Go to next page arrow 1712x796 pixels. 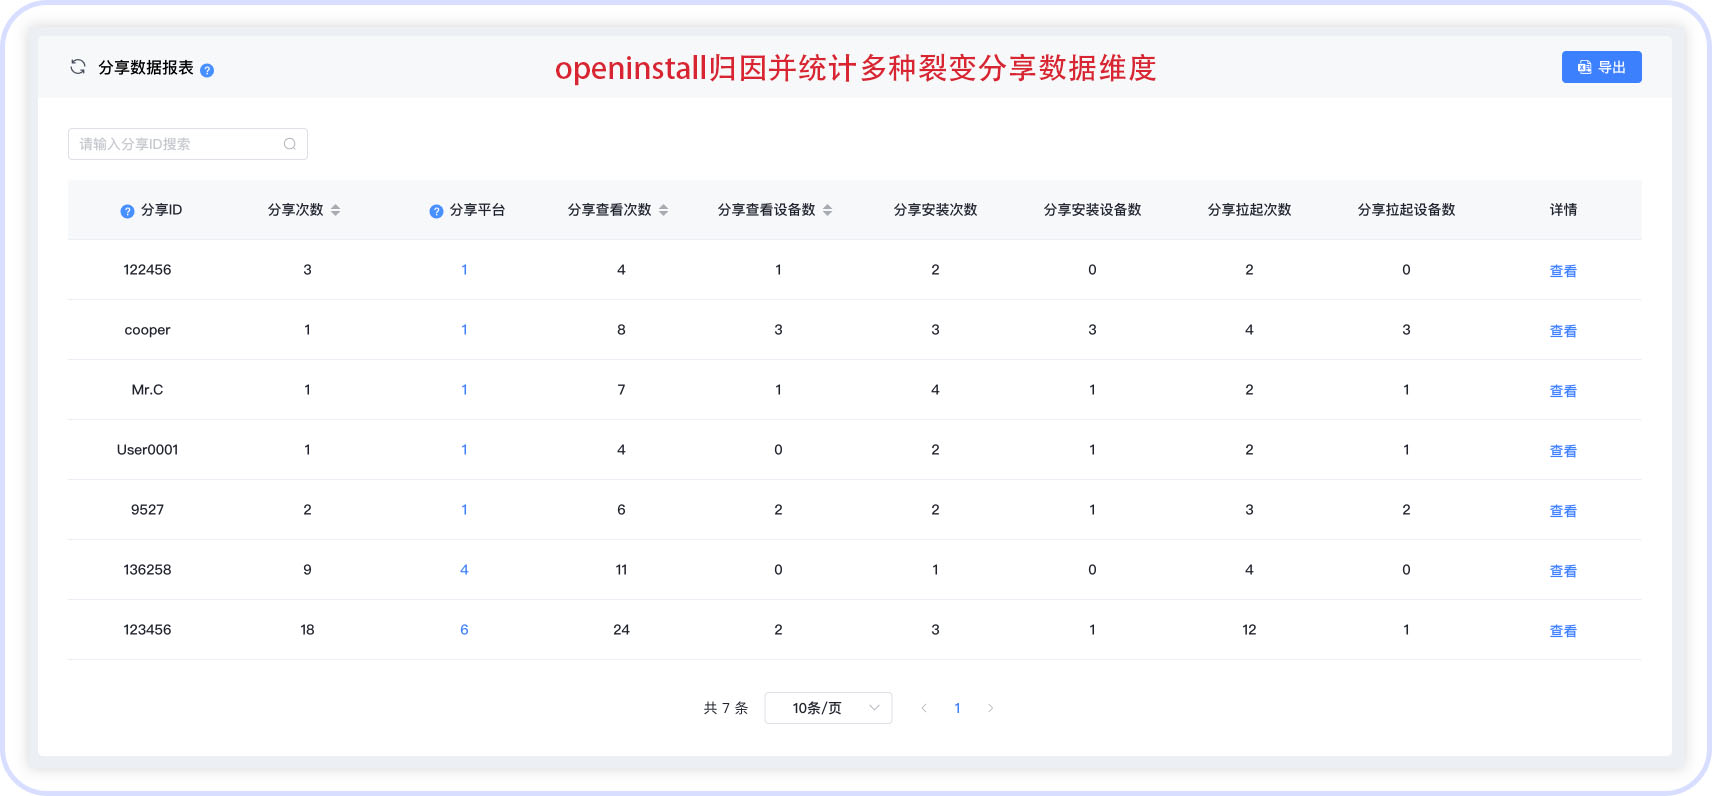[x=991, y=708]
